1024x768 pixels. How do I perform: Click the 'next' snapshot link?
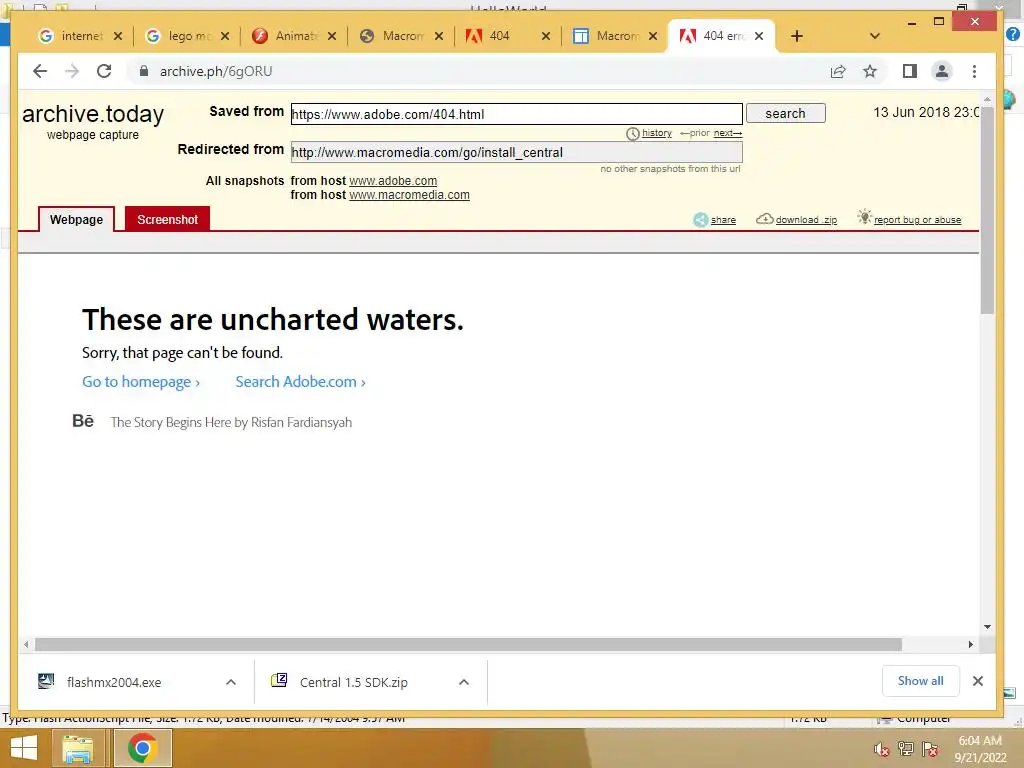pos(728,133)
